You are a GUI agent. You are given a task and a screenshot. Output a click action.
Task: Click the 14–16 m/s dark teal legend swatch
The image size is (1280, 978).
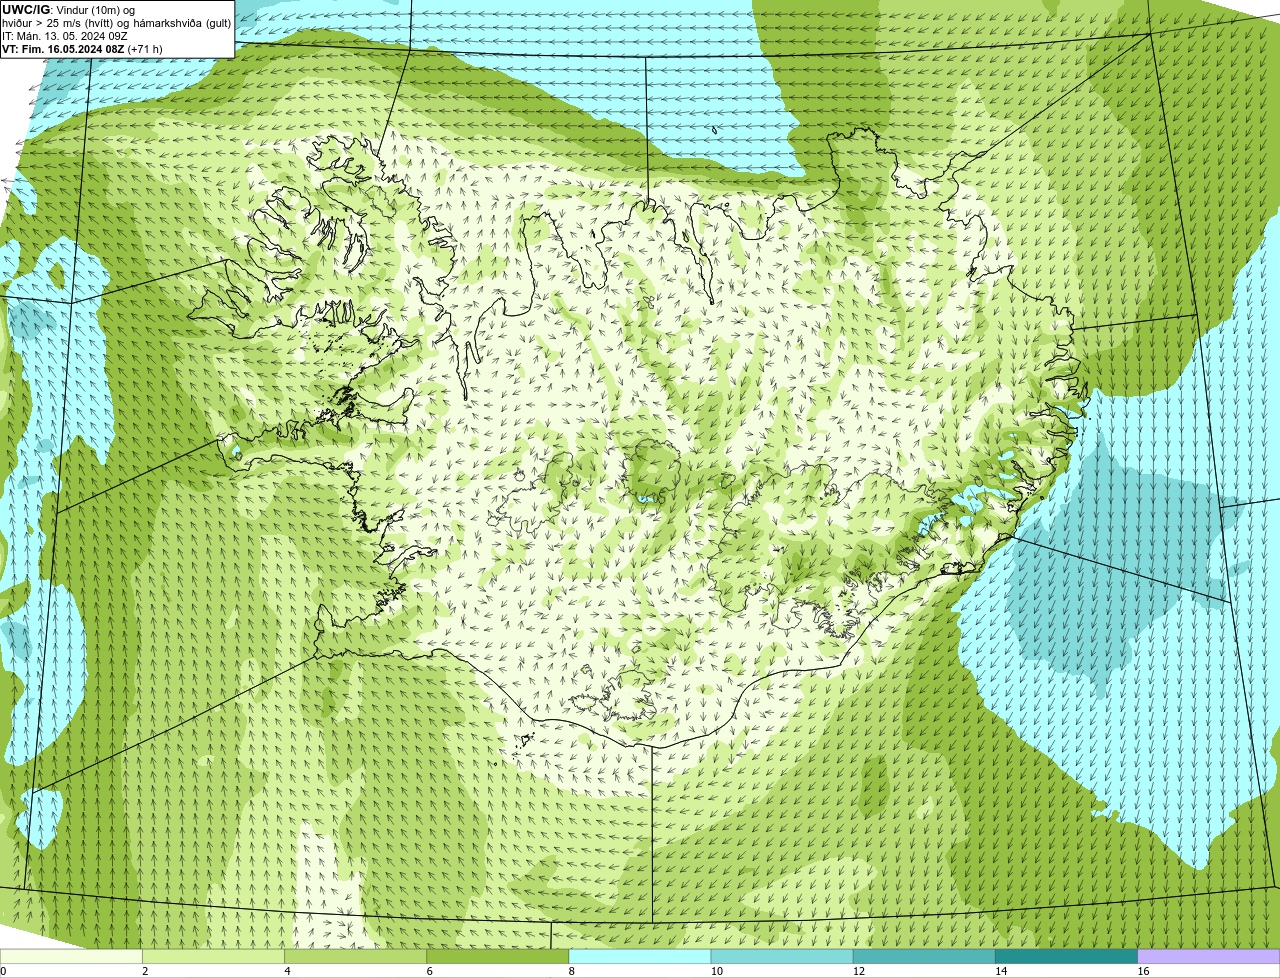(1067, 957)
